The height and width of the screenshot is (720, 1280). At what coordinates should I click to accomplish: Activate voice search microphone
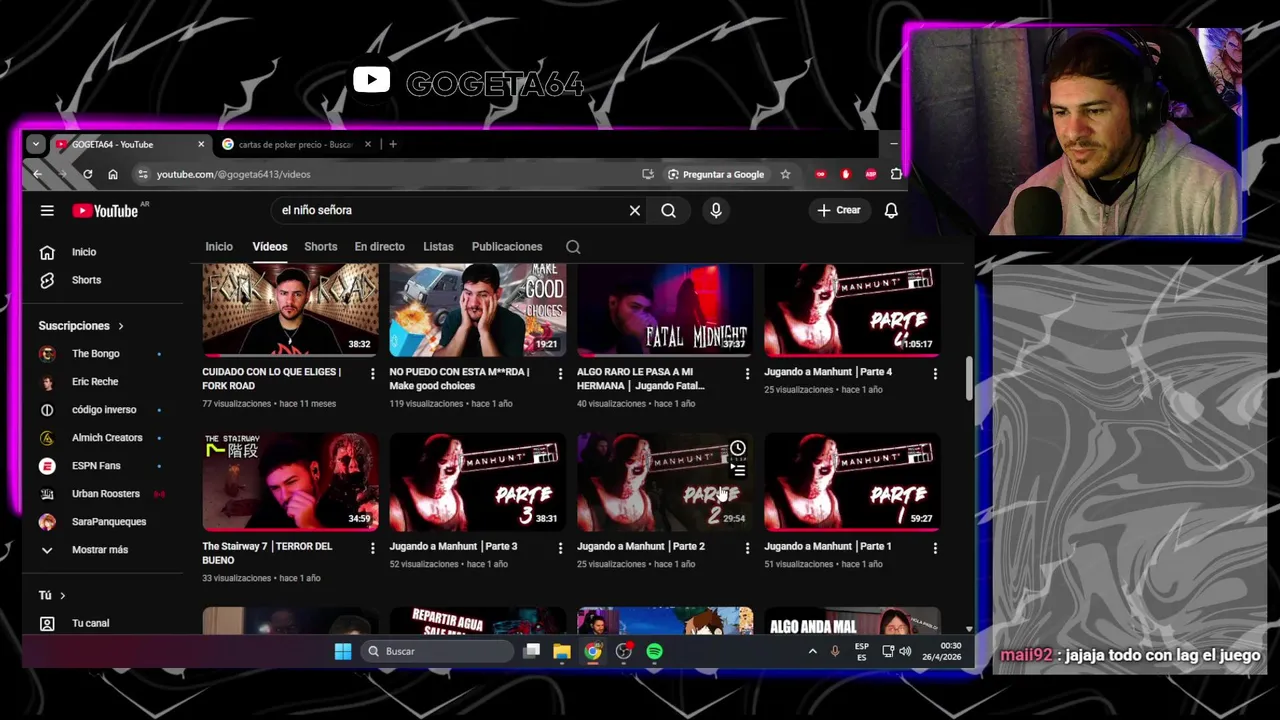(x=715, y=210)
